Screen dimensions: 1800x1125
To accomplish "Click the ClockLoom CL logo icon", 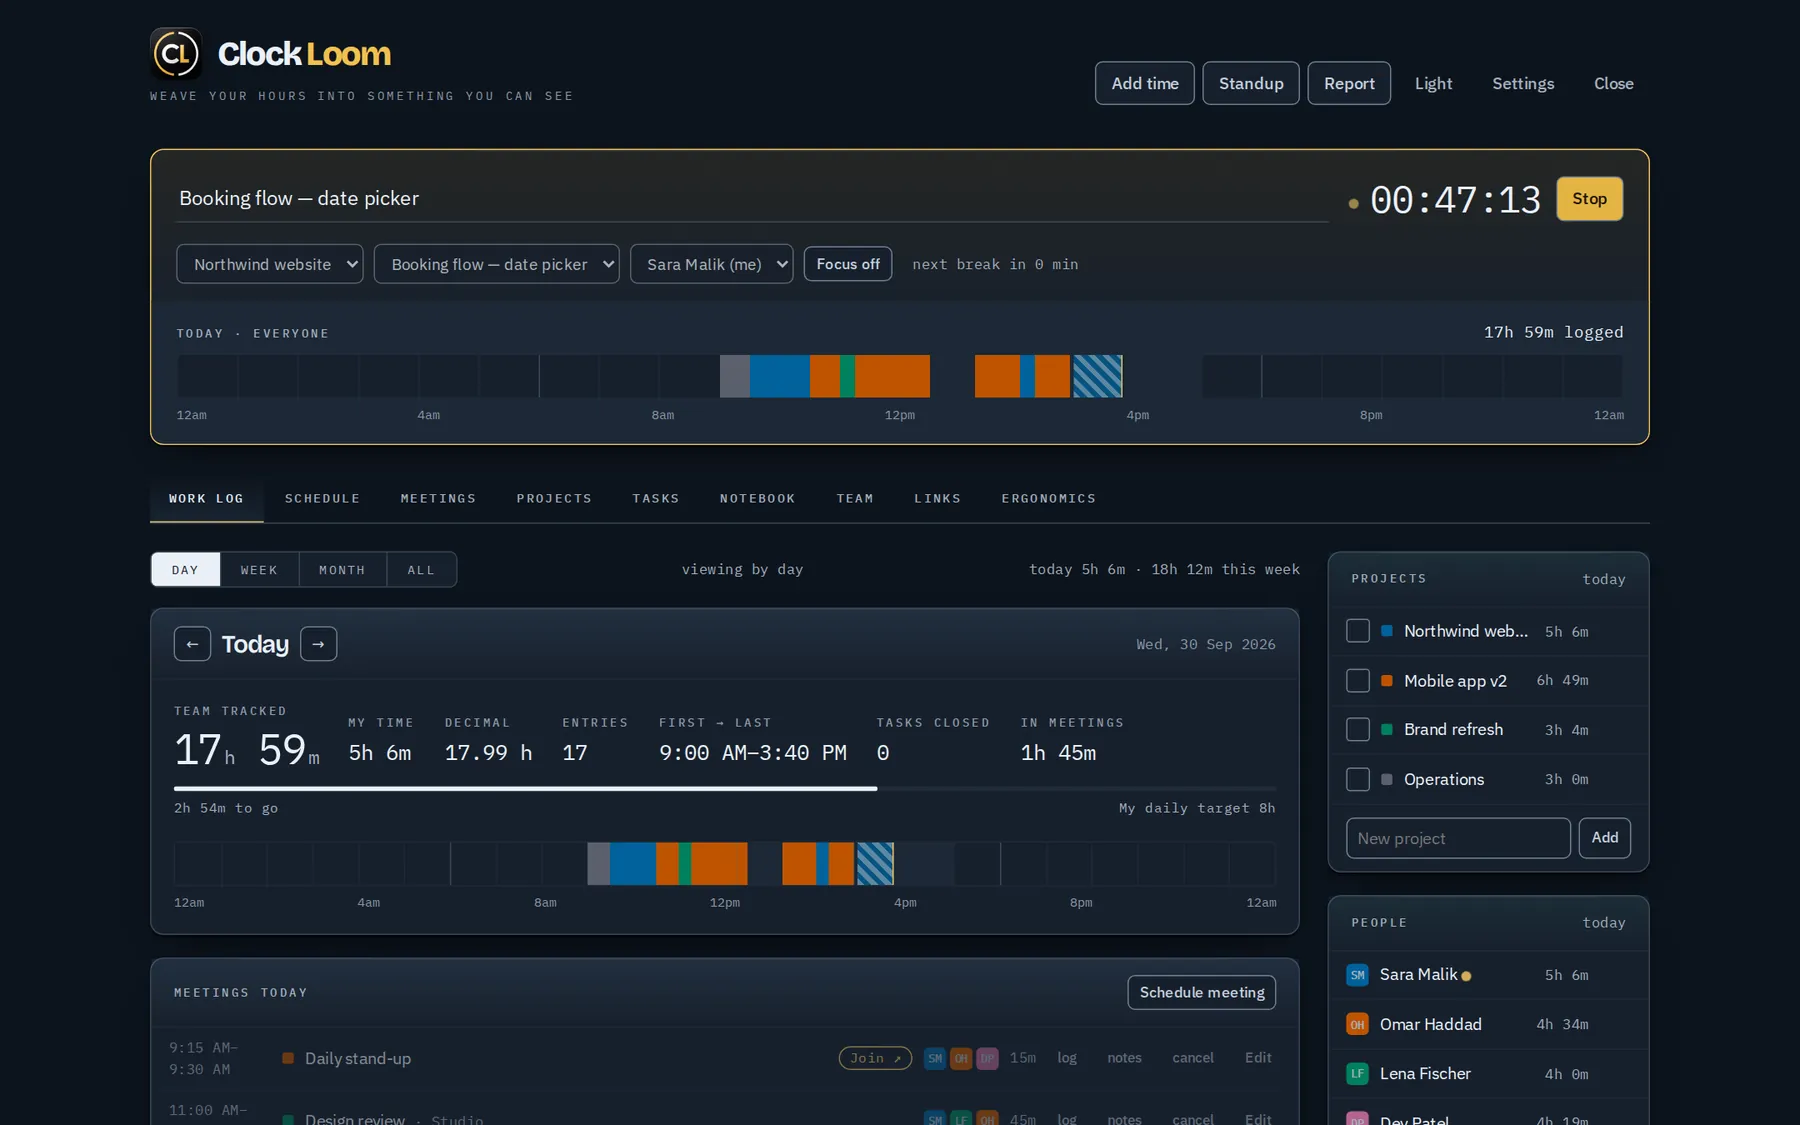I will [x=176, y=53].
